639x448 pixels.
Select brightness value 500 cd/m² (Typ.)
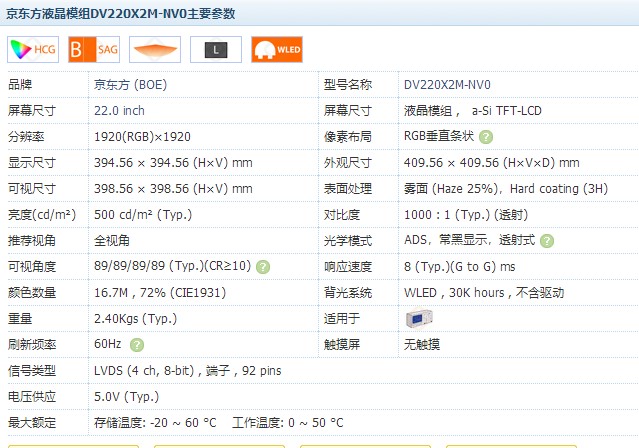click(x=143, y=214)
